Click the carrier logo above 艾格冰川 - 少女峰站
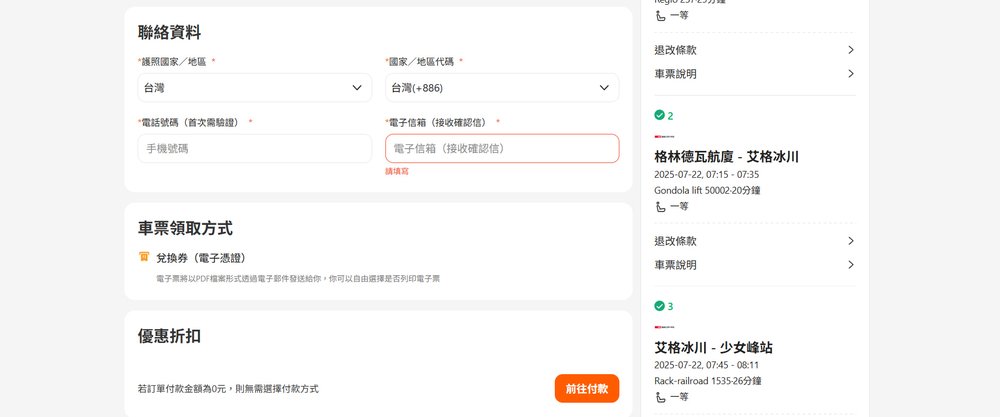 664,327
